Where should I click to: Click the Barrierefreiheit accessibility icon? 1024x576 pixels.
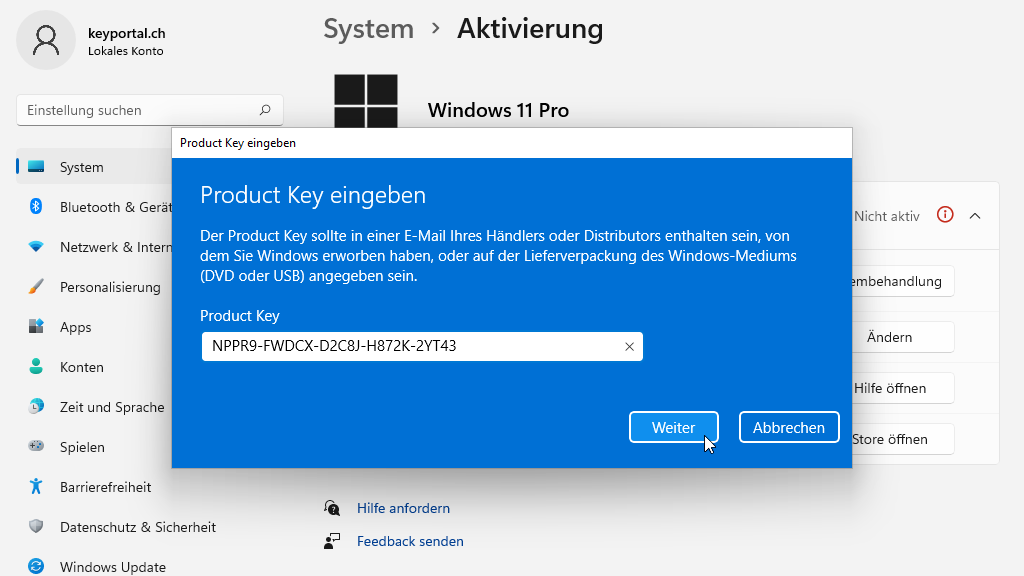[x=36, y=487]
